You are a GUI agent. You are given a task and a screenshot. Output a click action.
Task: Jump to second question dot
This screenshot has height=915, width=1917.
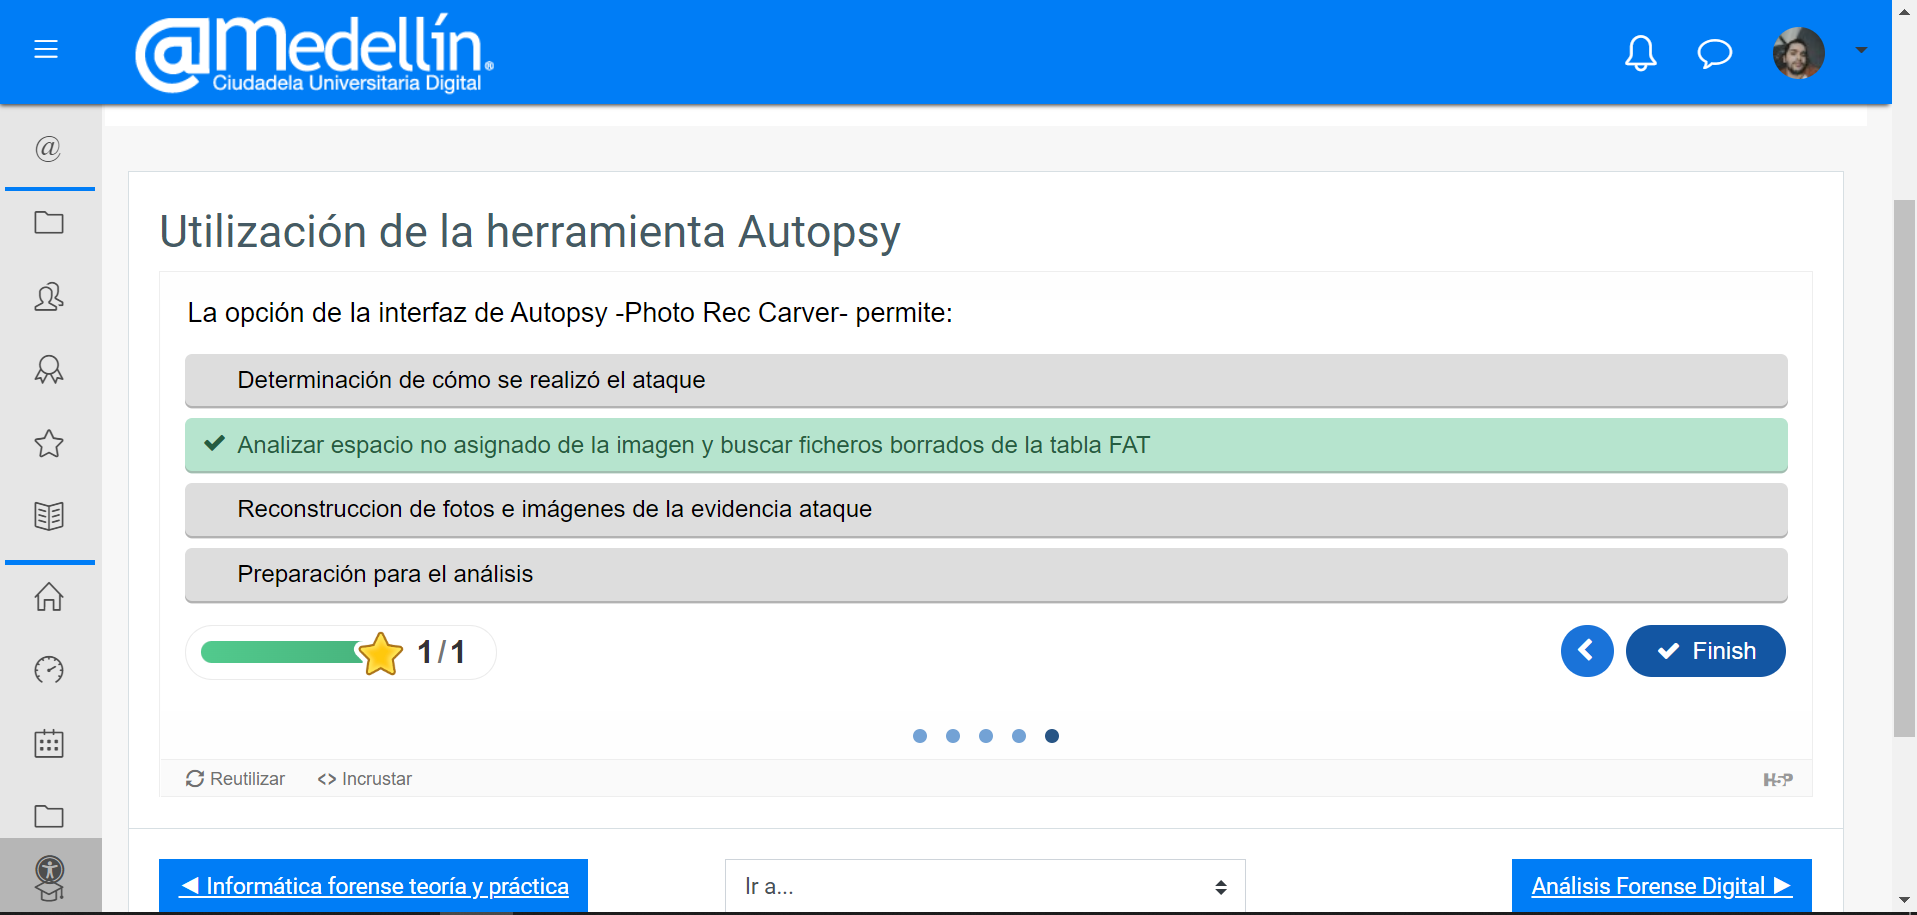pyautogui.click(x=953, y=736)
